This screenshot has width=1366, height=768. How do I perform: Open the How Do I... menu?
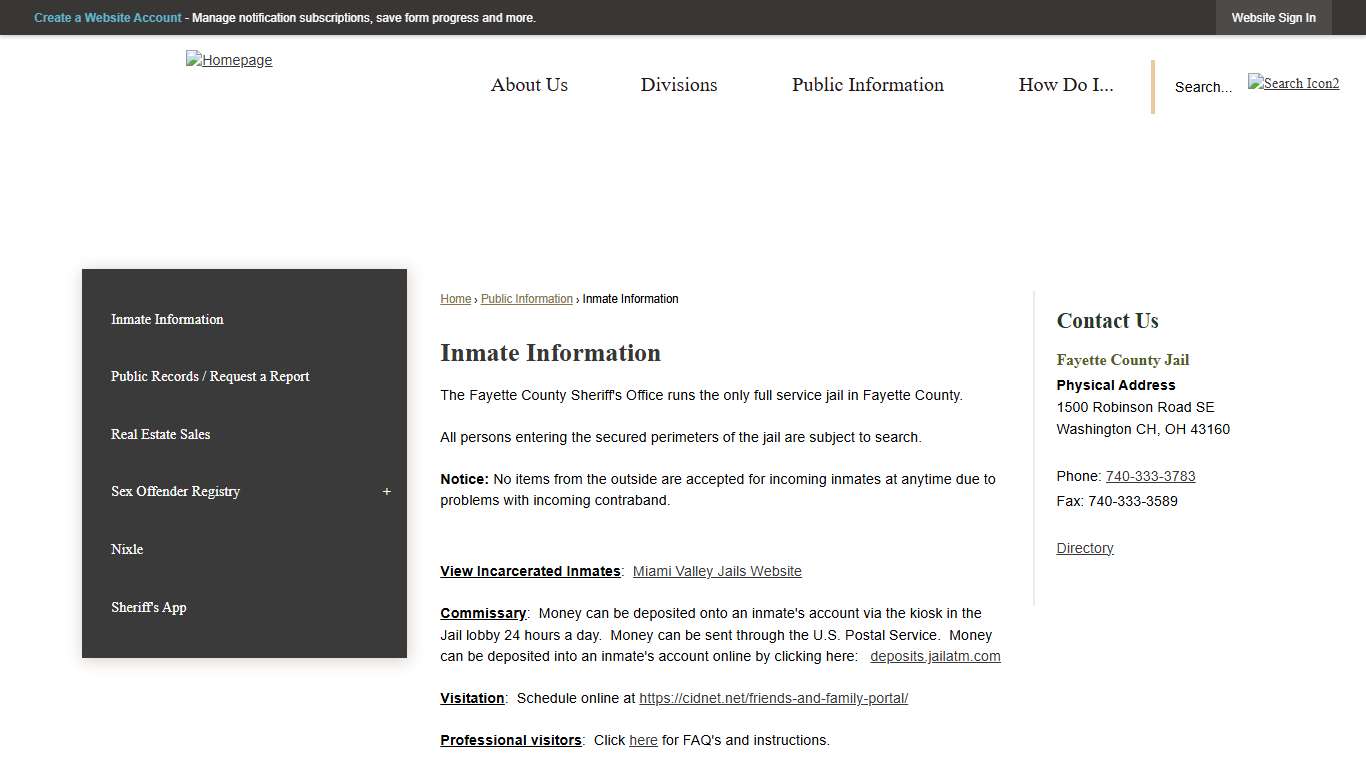click(x=1065, y=85)
